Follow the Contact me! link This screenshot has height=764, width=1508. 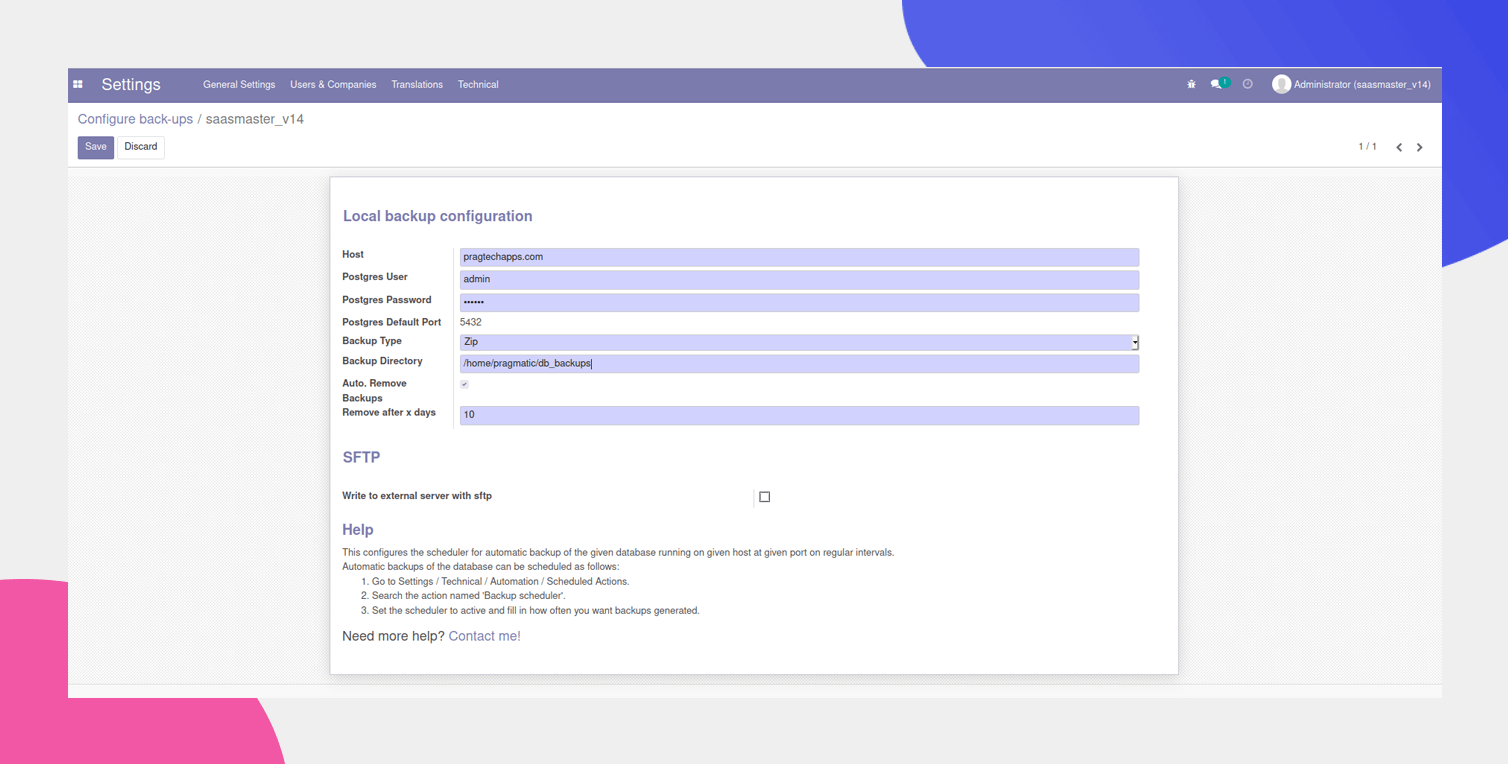[484, 636]
